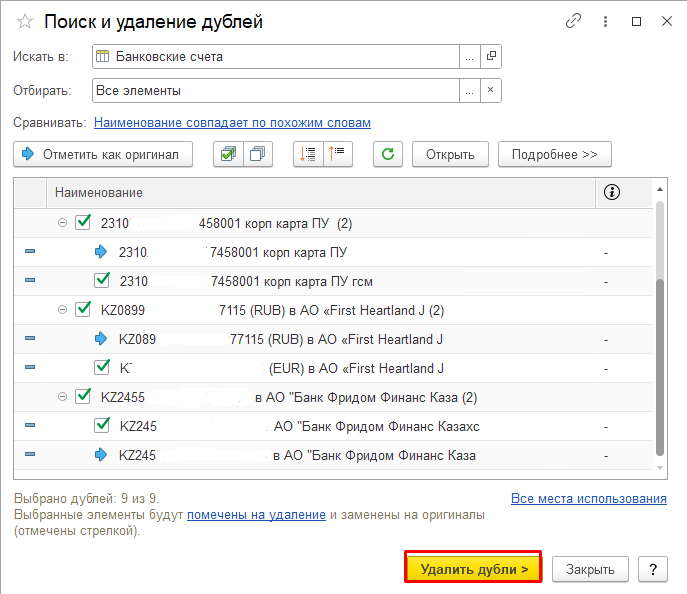Image resolution: width=687 pixels, height=594 pixels.
Task: Clear the Отбирать filter with X
Action: pyautogui.click(x=490, y=91)
